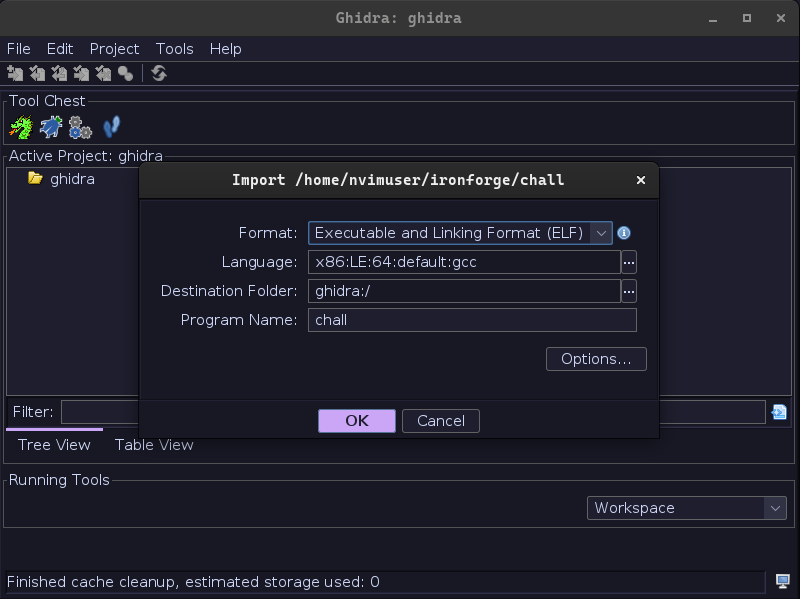This screenshot has width=800, height=599.
Task: Open the Tools menu
Action: tap(174, 49)
